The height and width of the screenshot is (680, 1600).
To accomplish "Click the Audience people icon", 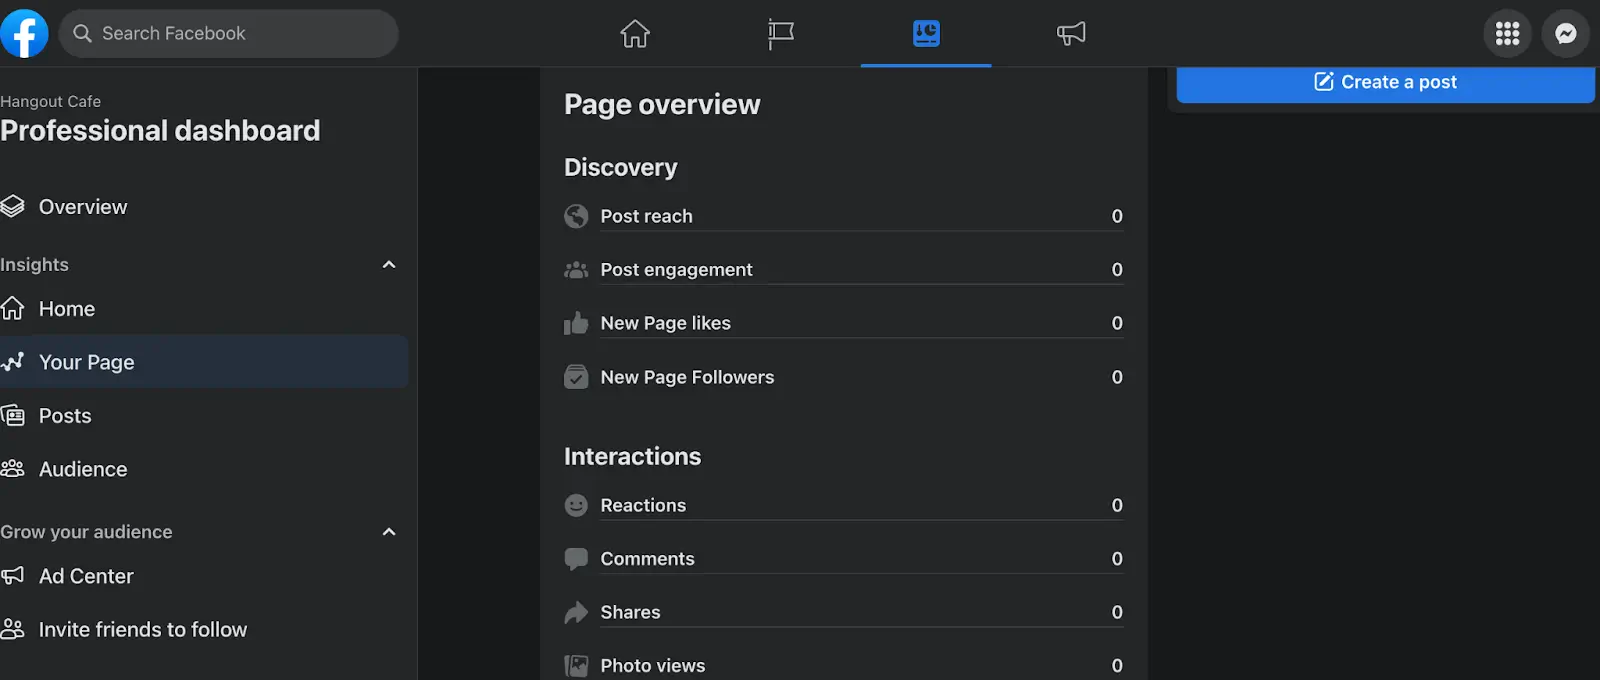I will [12, 469].
